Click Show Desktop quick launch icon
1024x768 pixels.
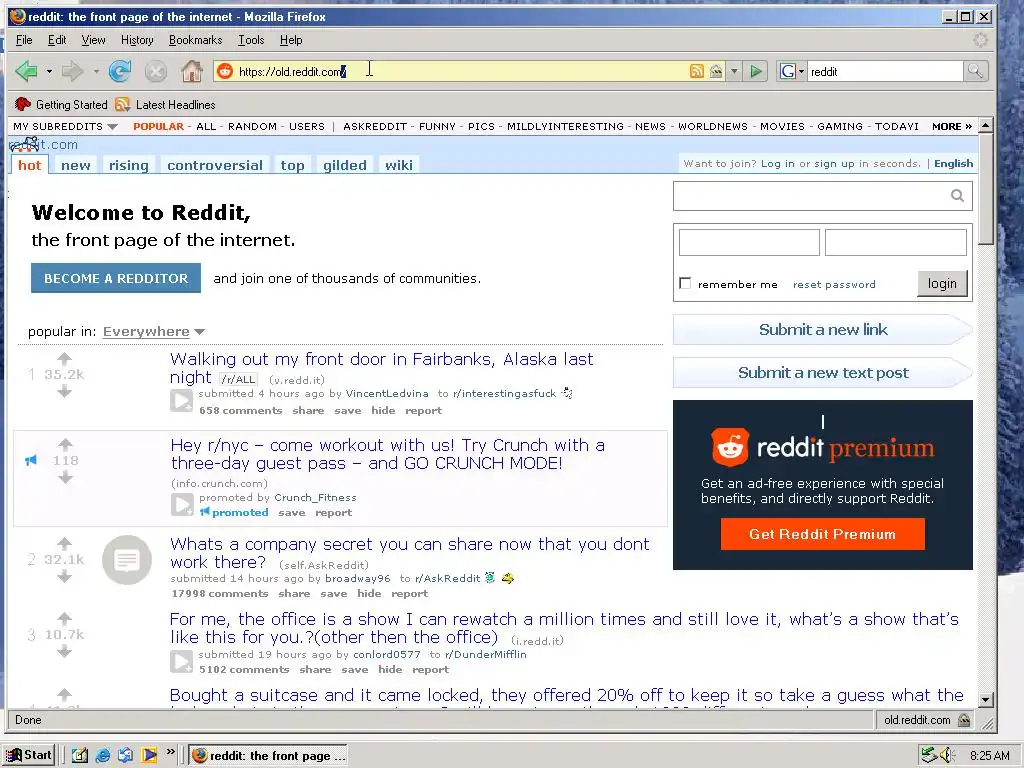(x=79, y=756)
